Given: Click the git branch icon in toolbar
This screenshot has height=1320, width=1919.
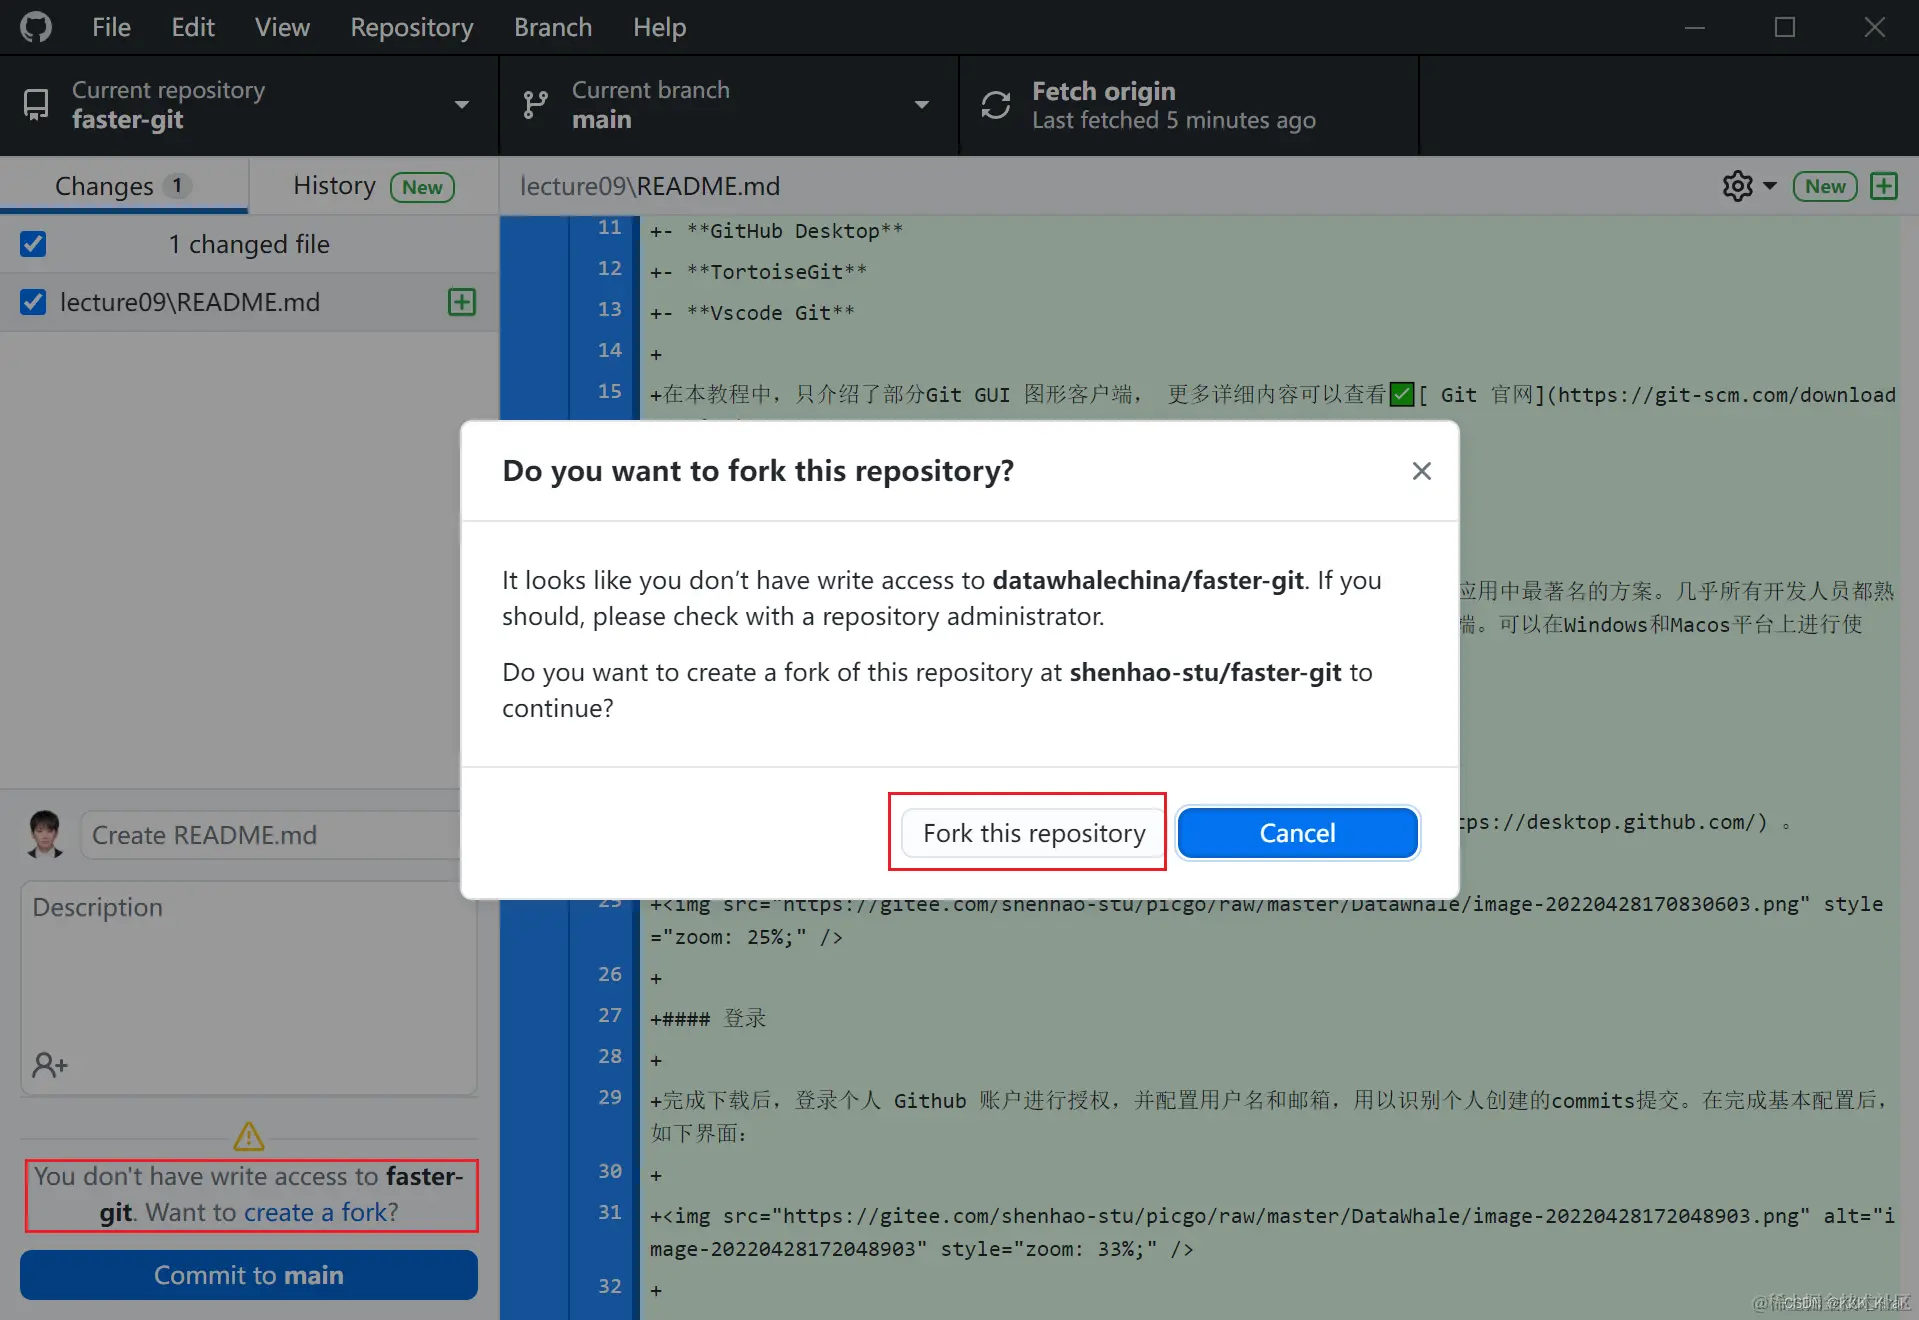Looking at the screenshot, I should tap(536, 105).
